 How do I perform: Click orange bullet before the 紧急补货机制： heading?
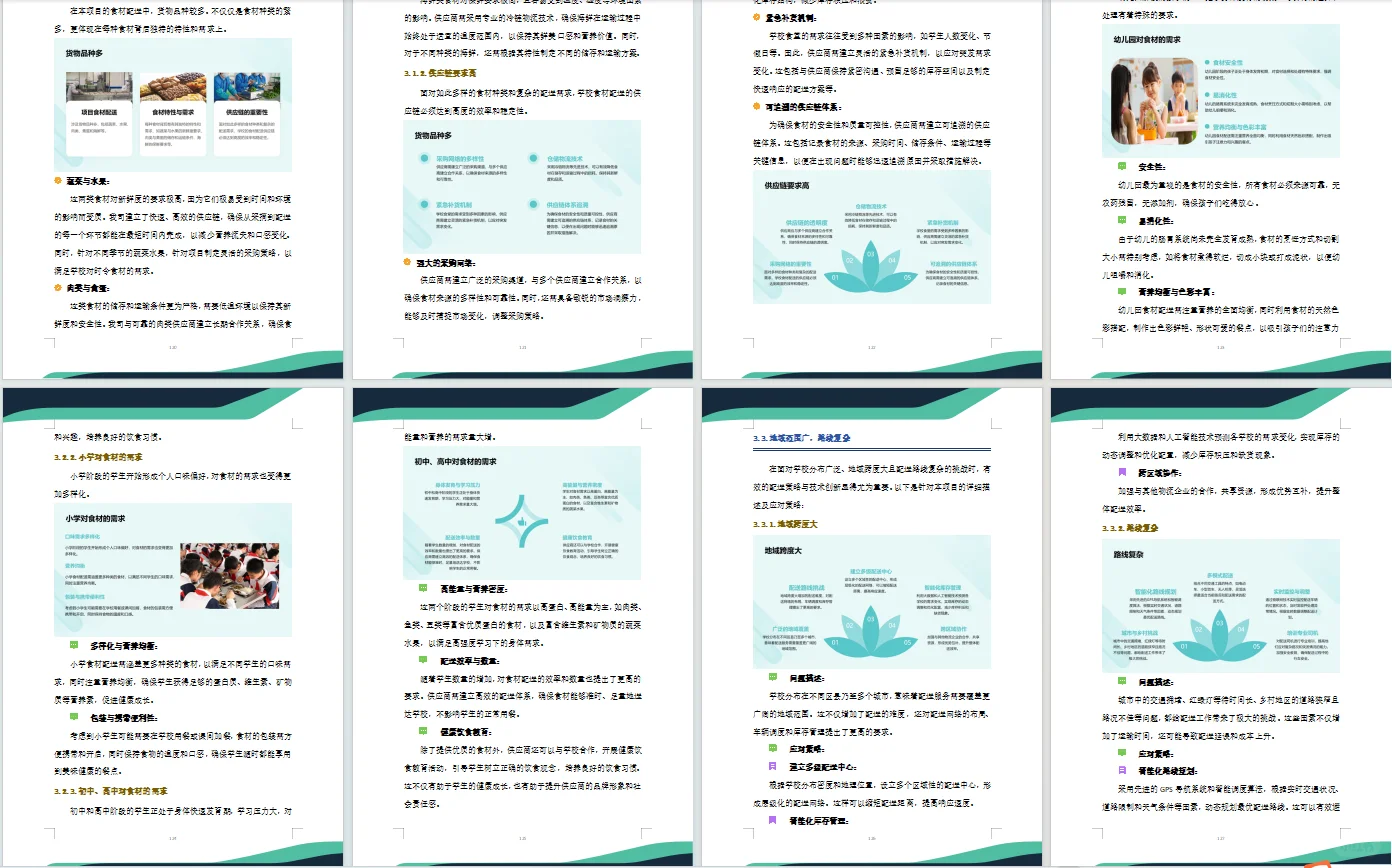tap(757, 16)
